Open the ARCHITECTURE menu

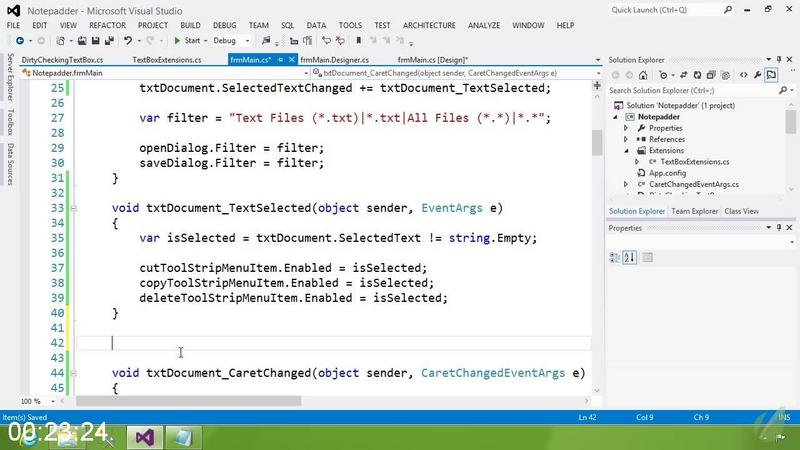[x=429, y=25]
